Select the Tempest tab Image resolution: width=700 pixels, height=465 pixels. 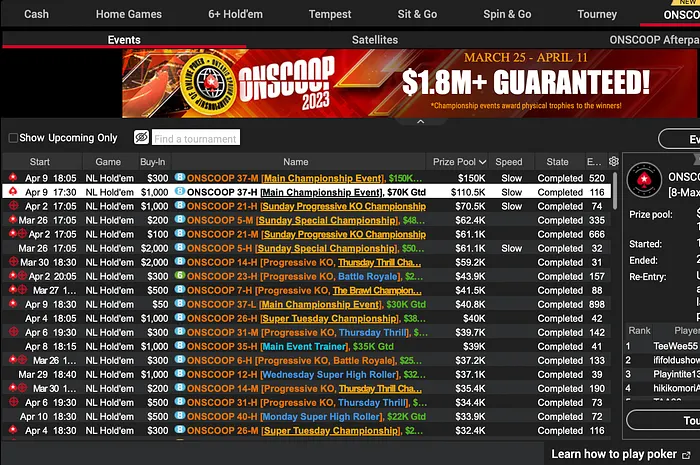click(x=330, y=14)
